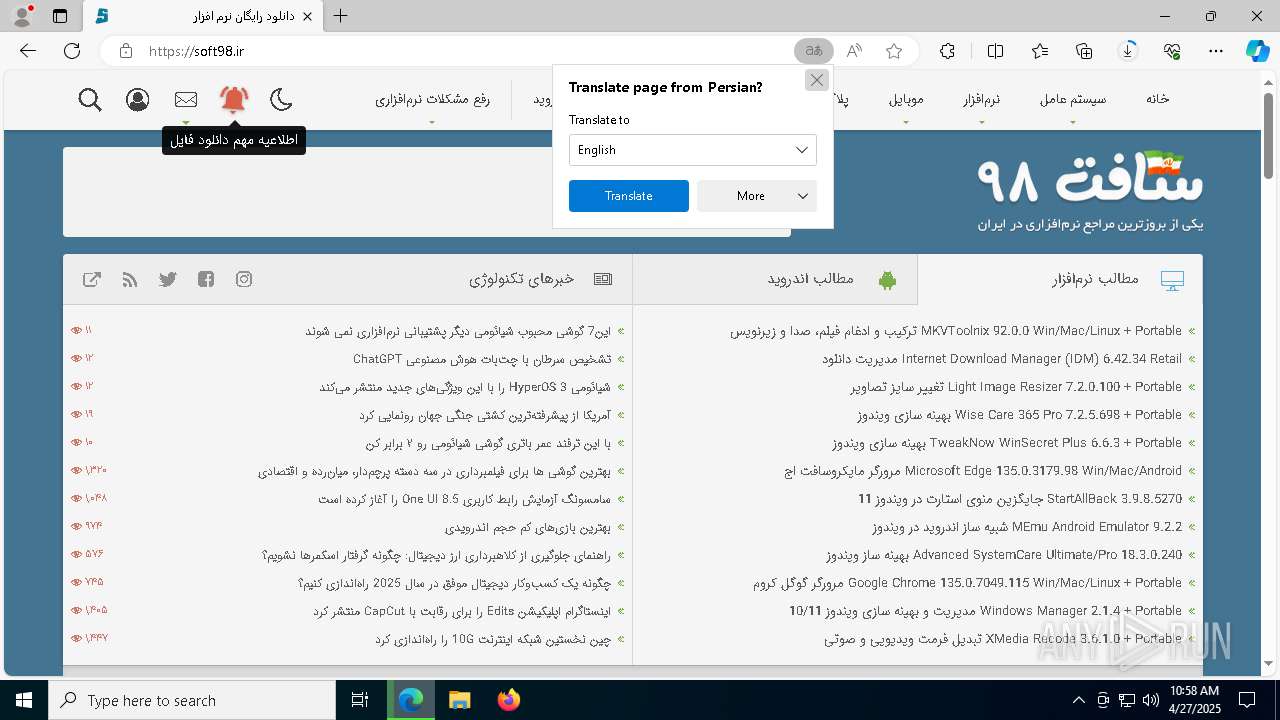
Task: Open One UI 8.5 news link
Action: pyautogui.click(x=465, y=499)
